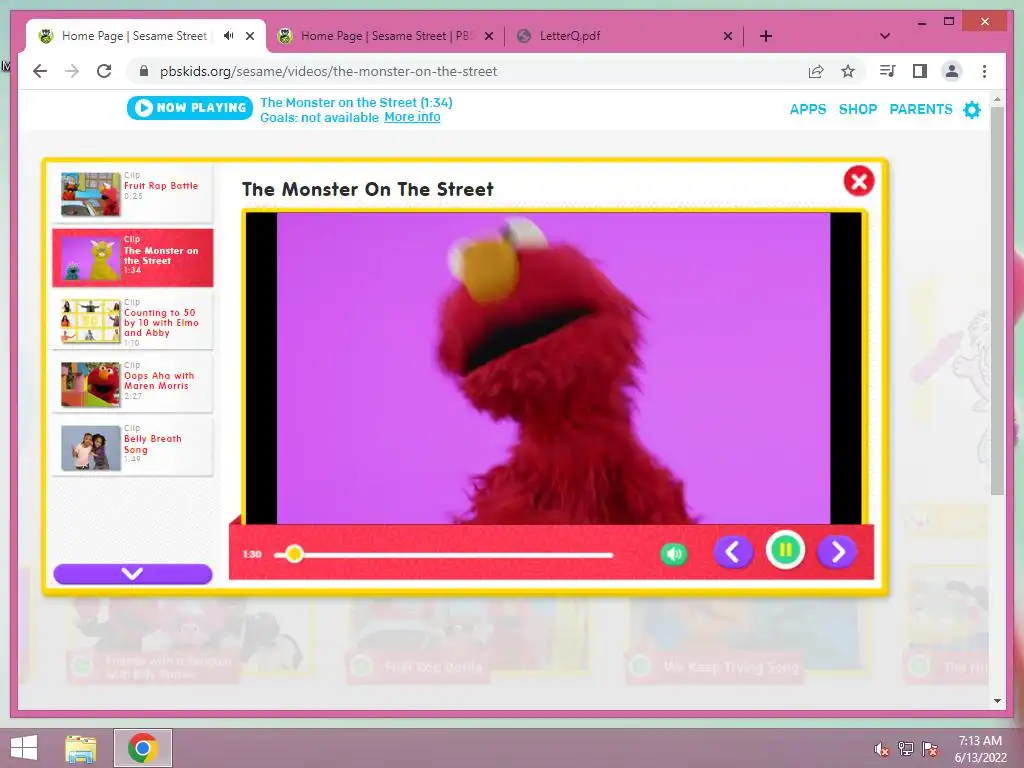Image resolution: width=1024 pixels, height=768 pixels.
Task: Open Chrome three-dot menu
Action: 984,71
